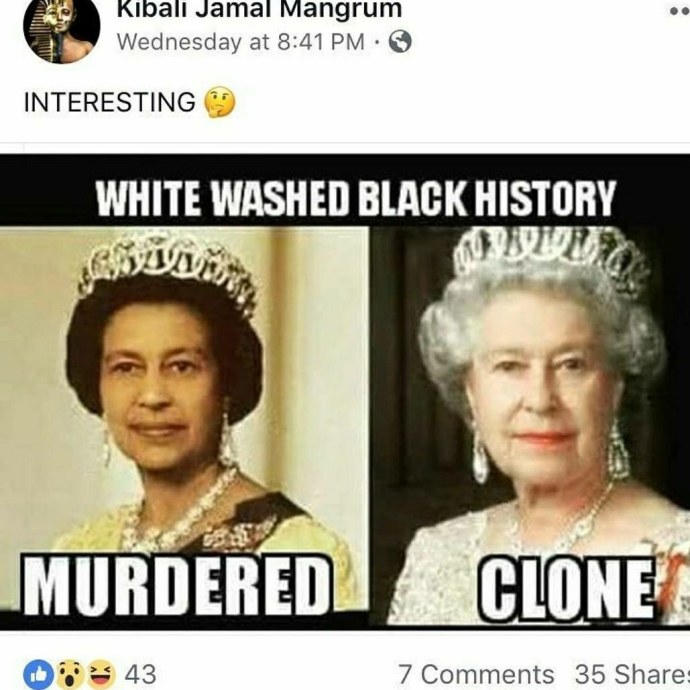Image resolution: width=690 pixels, height=690 pixels.
Task: Click the thinking face emoji
Action: tap(220, 103)
